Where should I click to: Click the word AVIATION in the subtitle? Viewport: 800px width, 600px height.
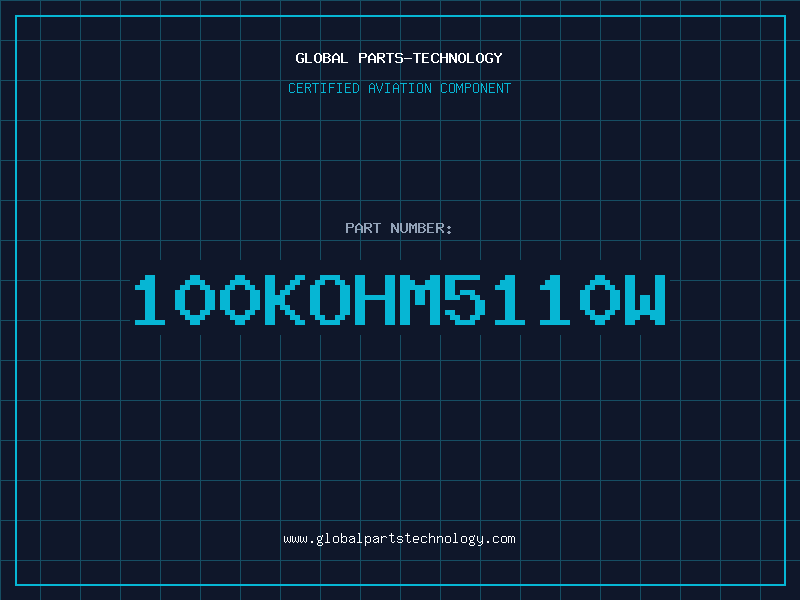400,88
